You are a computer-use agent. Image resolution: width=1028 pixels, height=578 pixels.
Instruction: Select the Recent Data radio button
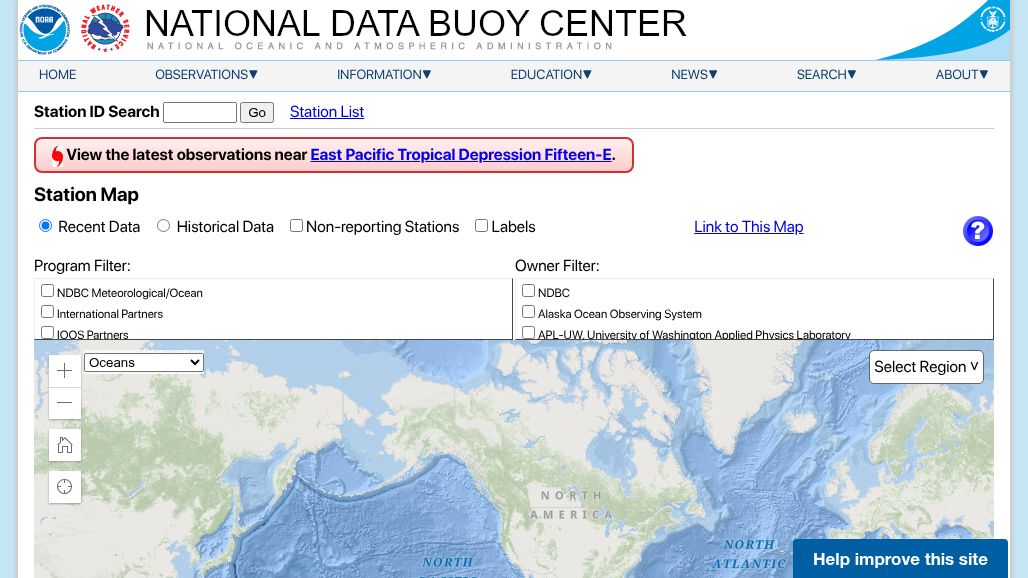click(x=45, y=226)
